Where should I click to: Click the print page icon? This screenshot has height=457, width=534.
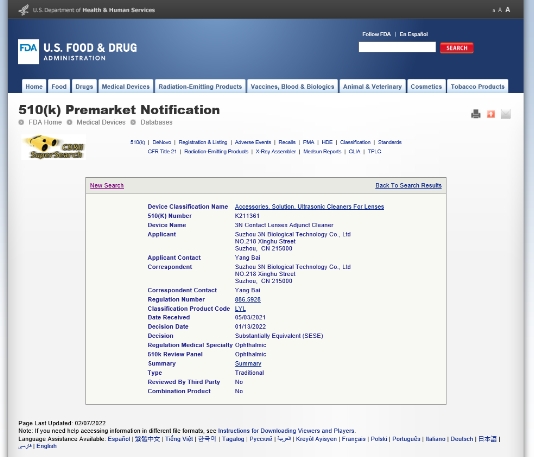pos(476,114)
